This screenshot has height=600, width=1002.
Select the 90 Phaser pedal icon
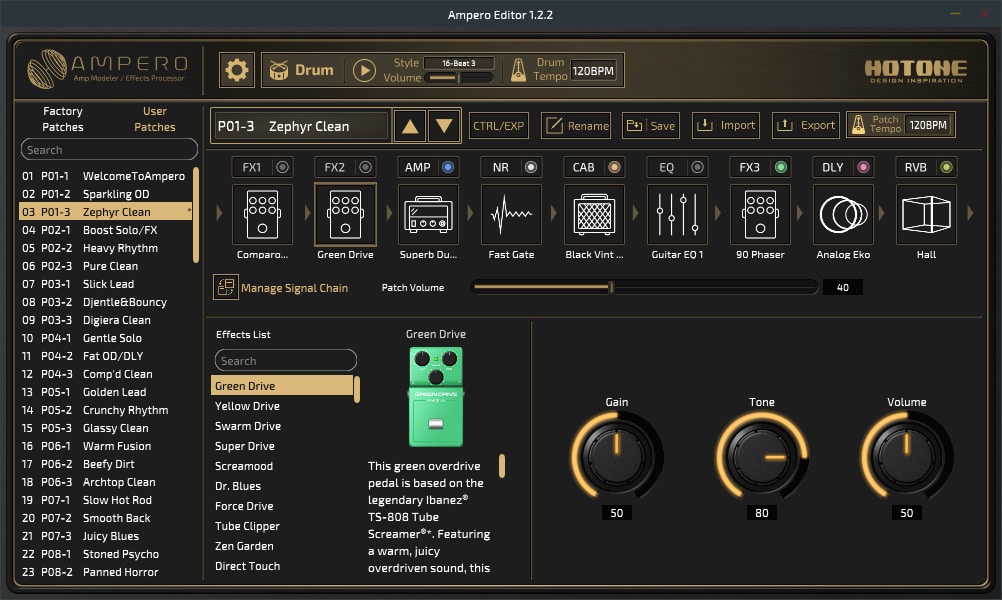[760, 215]
